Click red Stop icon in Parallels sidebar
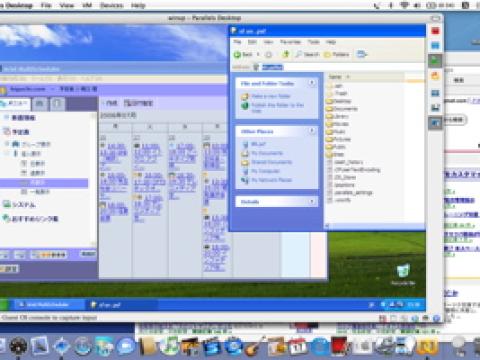Viewport: 480px width, 360px height. (x=435, y=31)
